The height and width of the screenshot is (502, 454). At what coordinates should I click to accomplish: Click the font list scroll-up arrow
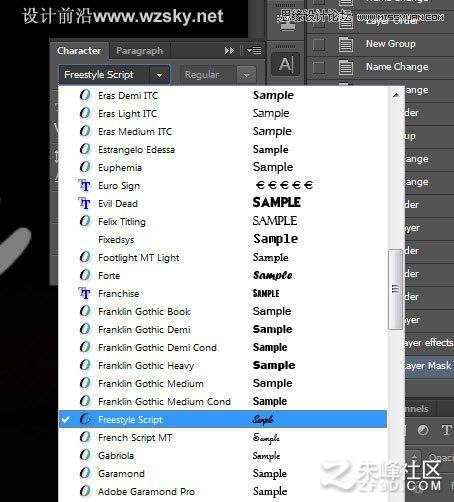pyautogui.click(x=396, y=95)
